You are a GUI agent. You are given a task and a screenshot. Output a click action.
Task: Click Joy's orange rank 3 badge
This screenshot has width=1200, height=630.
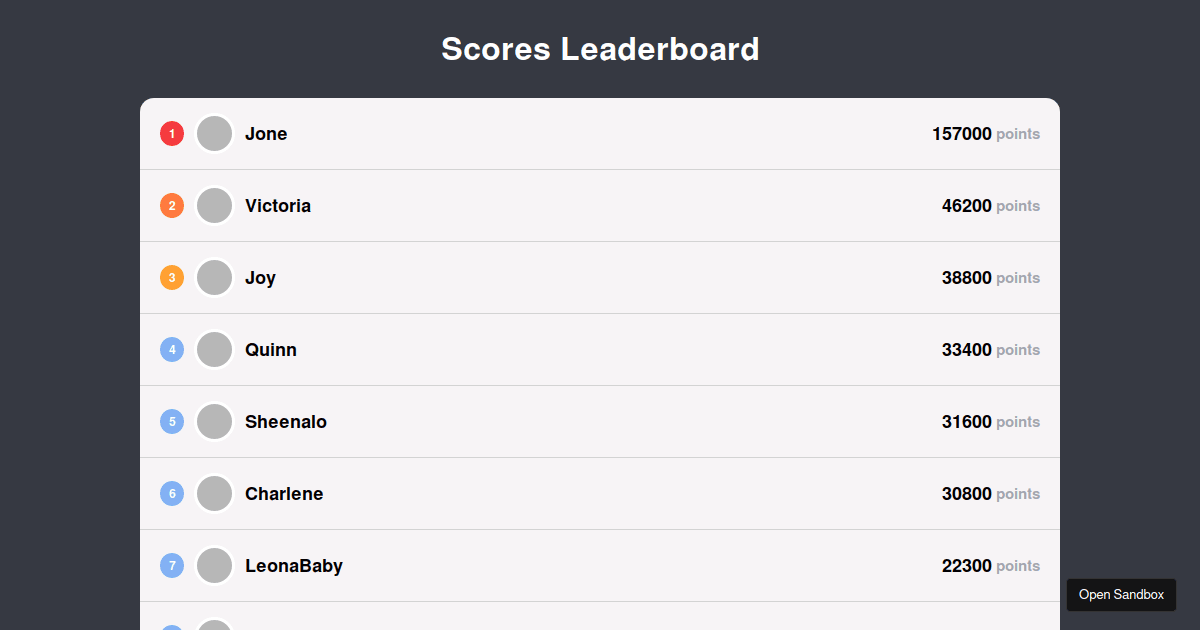click(x=171, y=277)
